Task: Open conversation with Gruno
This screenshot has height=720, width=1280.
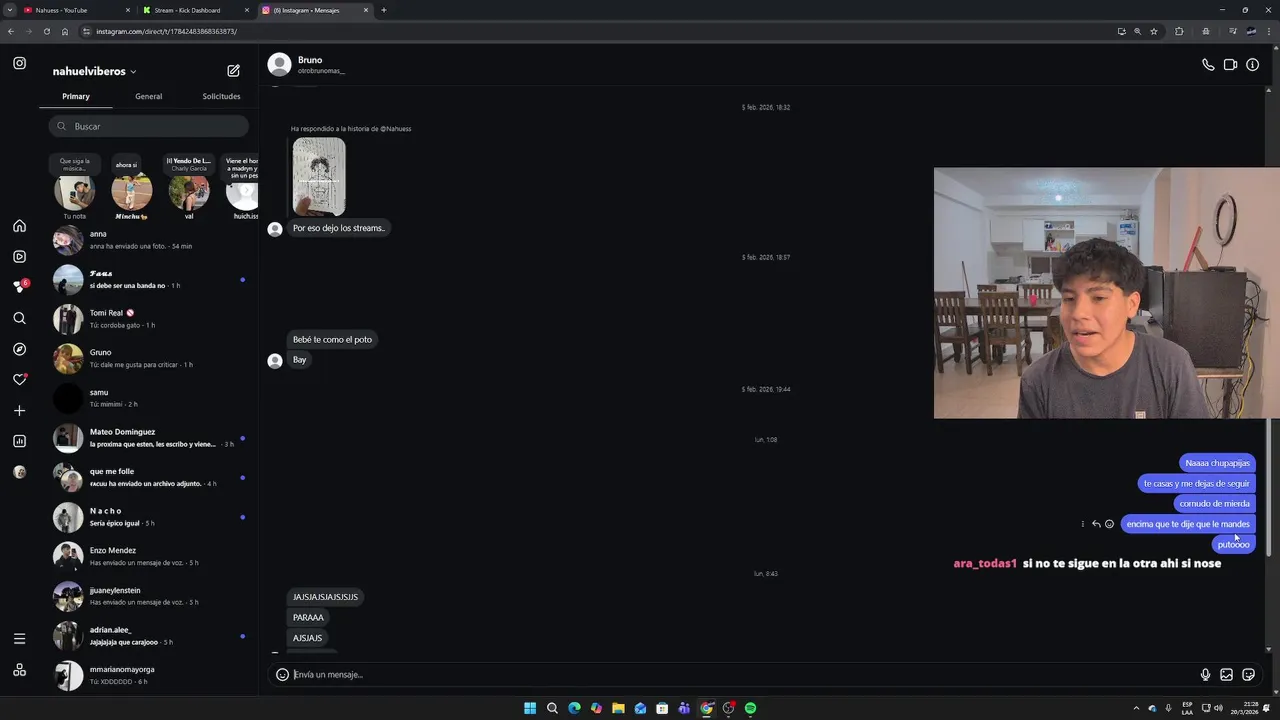Action: 149,358
